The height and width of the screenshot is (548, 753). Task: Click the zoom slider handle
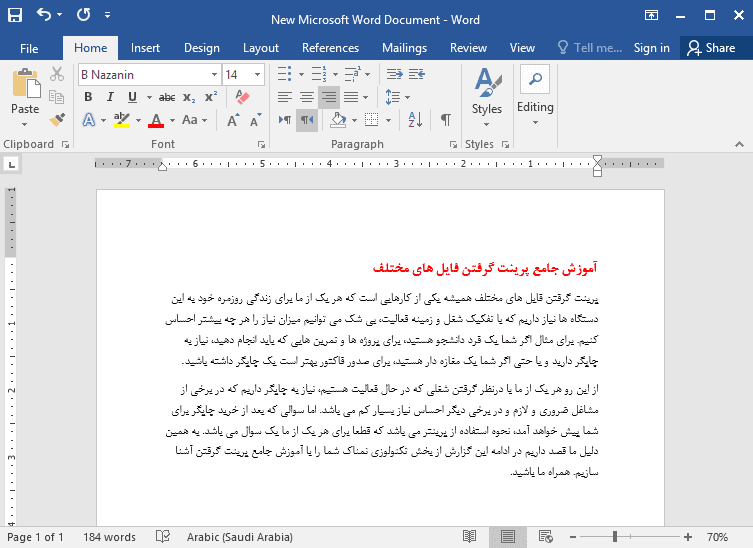[615, 537]
